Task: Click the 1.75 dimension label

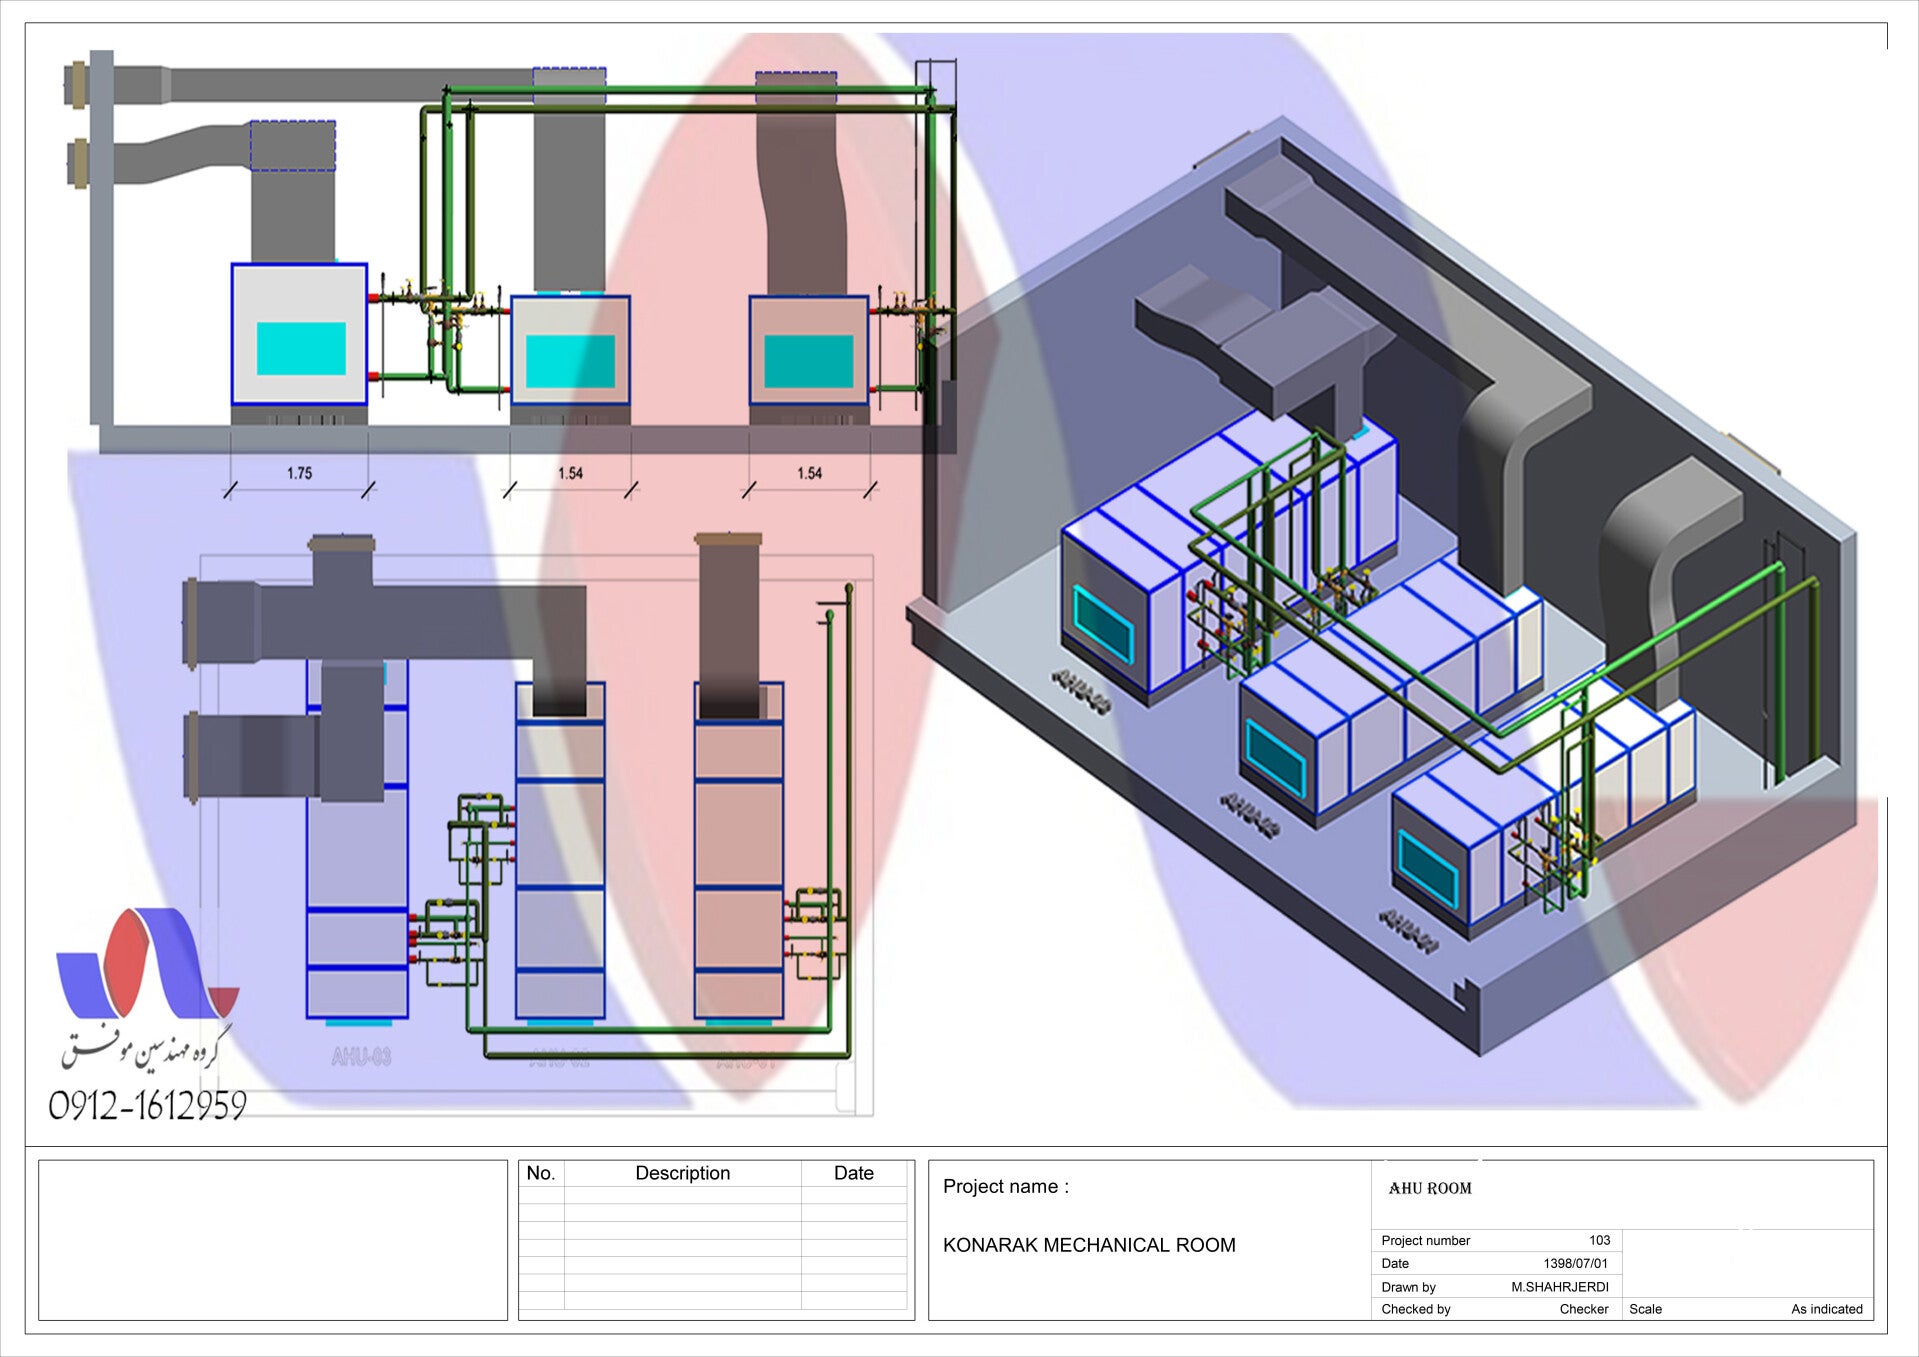Action: click(299, 473)
